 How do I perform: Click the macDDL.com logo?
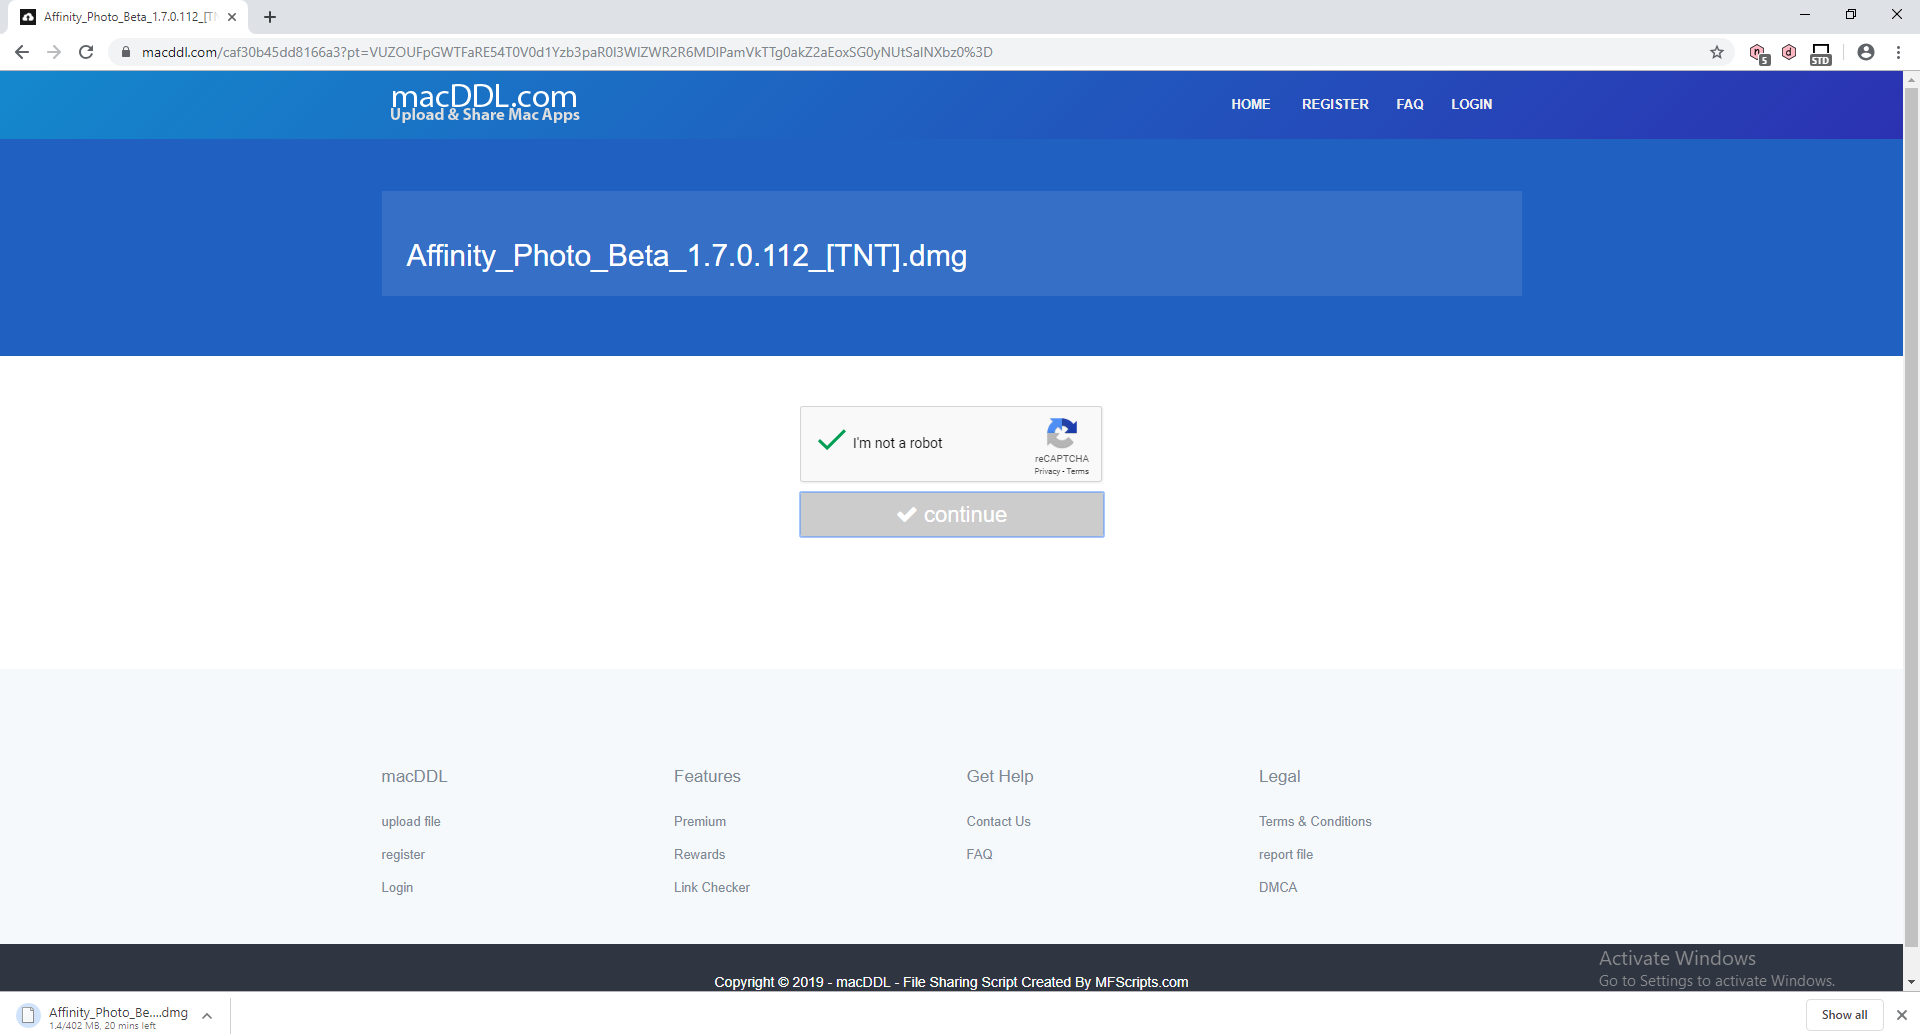coord(484,102)
